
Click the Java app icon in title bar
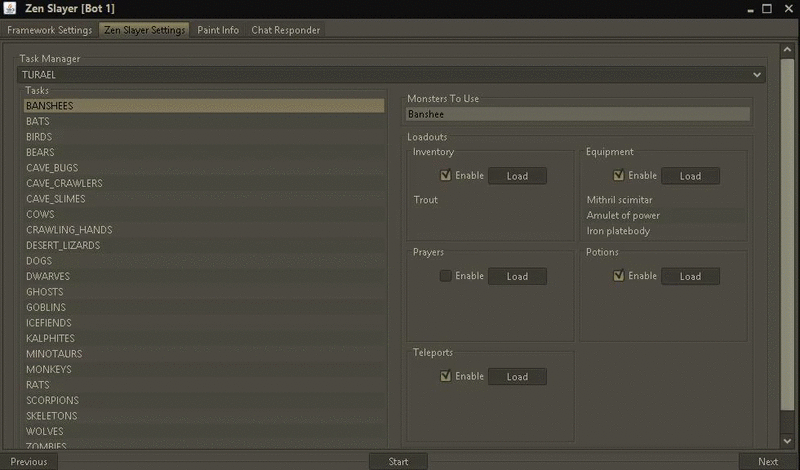click(10, 8)
